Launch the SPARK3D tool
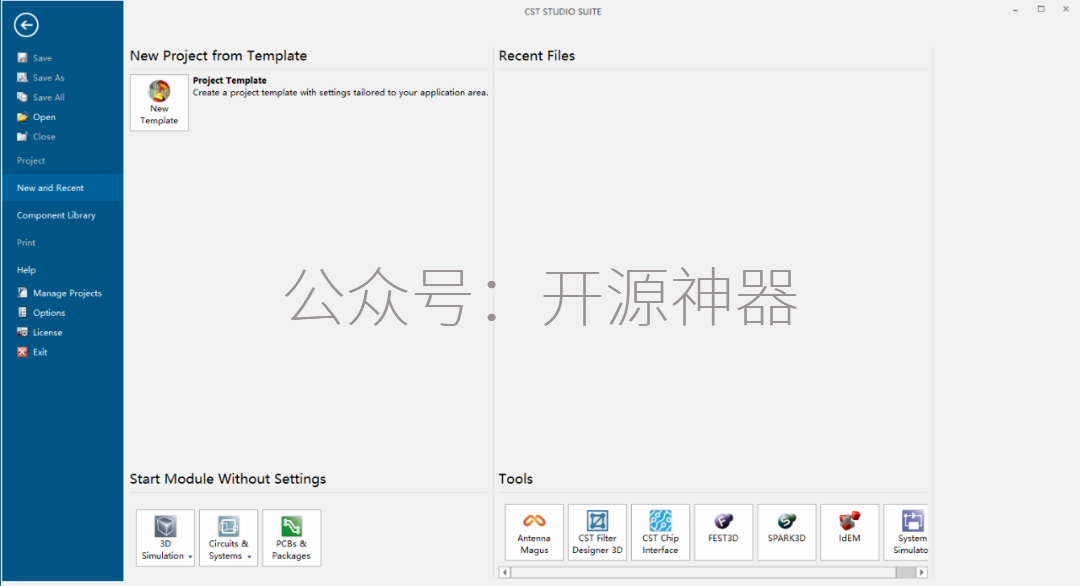 (x=787, y=532)
